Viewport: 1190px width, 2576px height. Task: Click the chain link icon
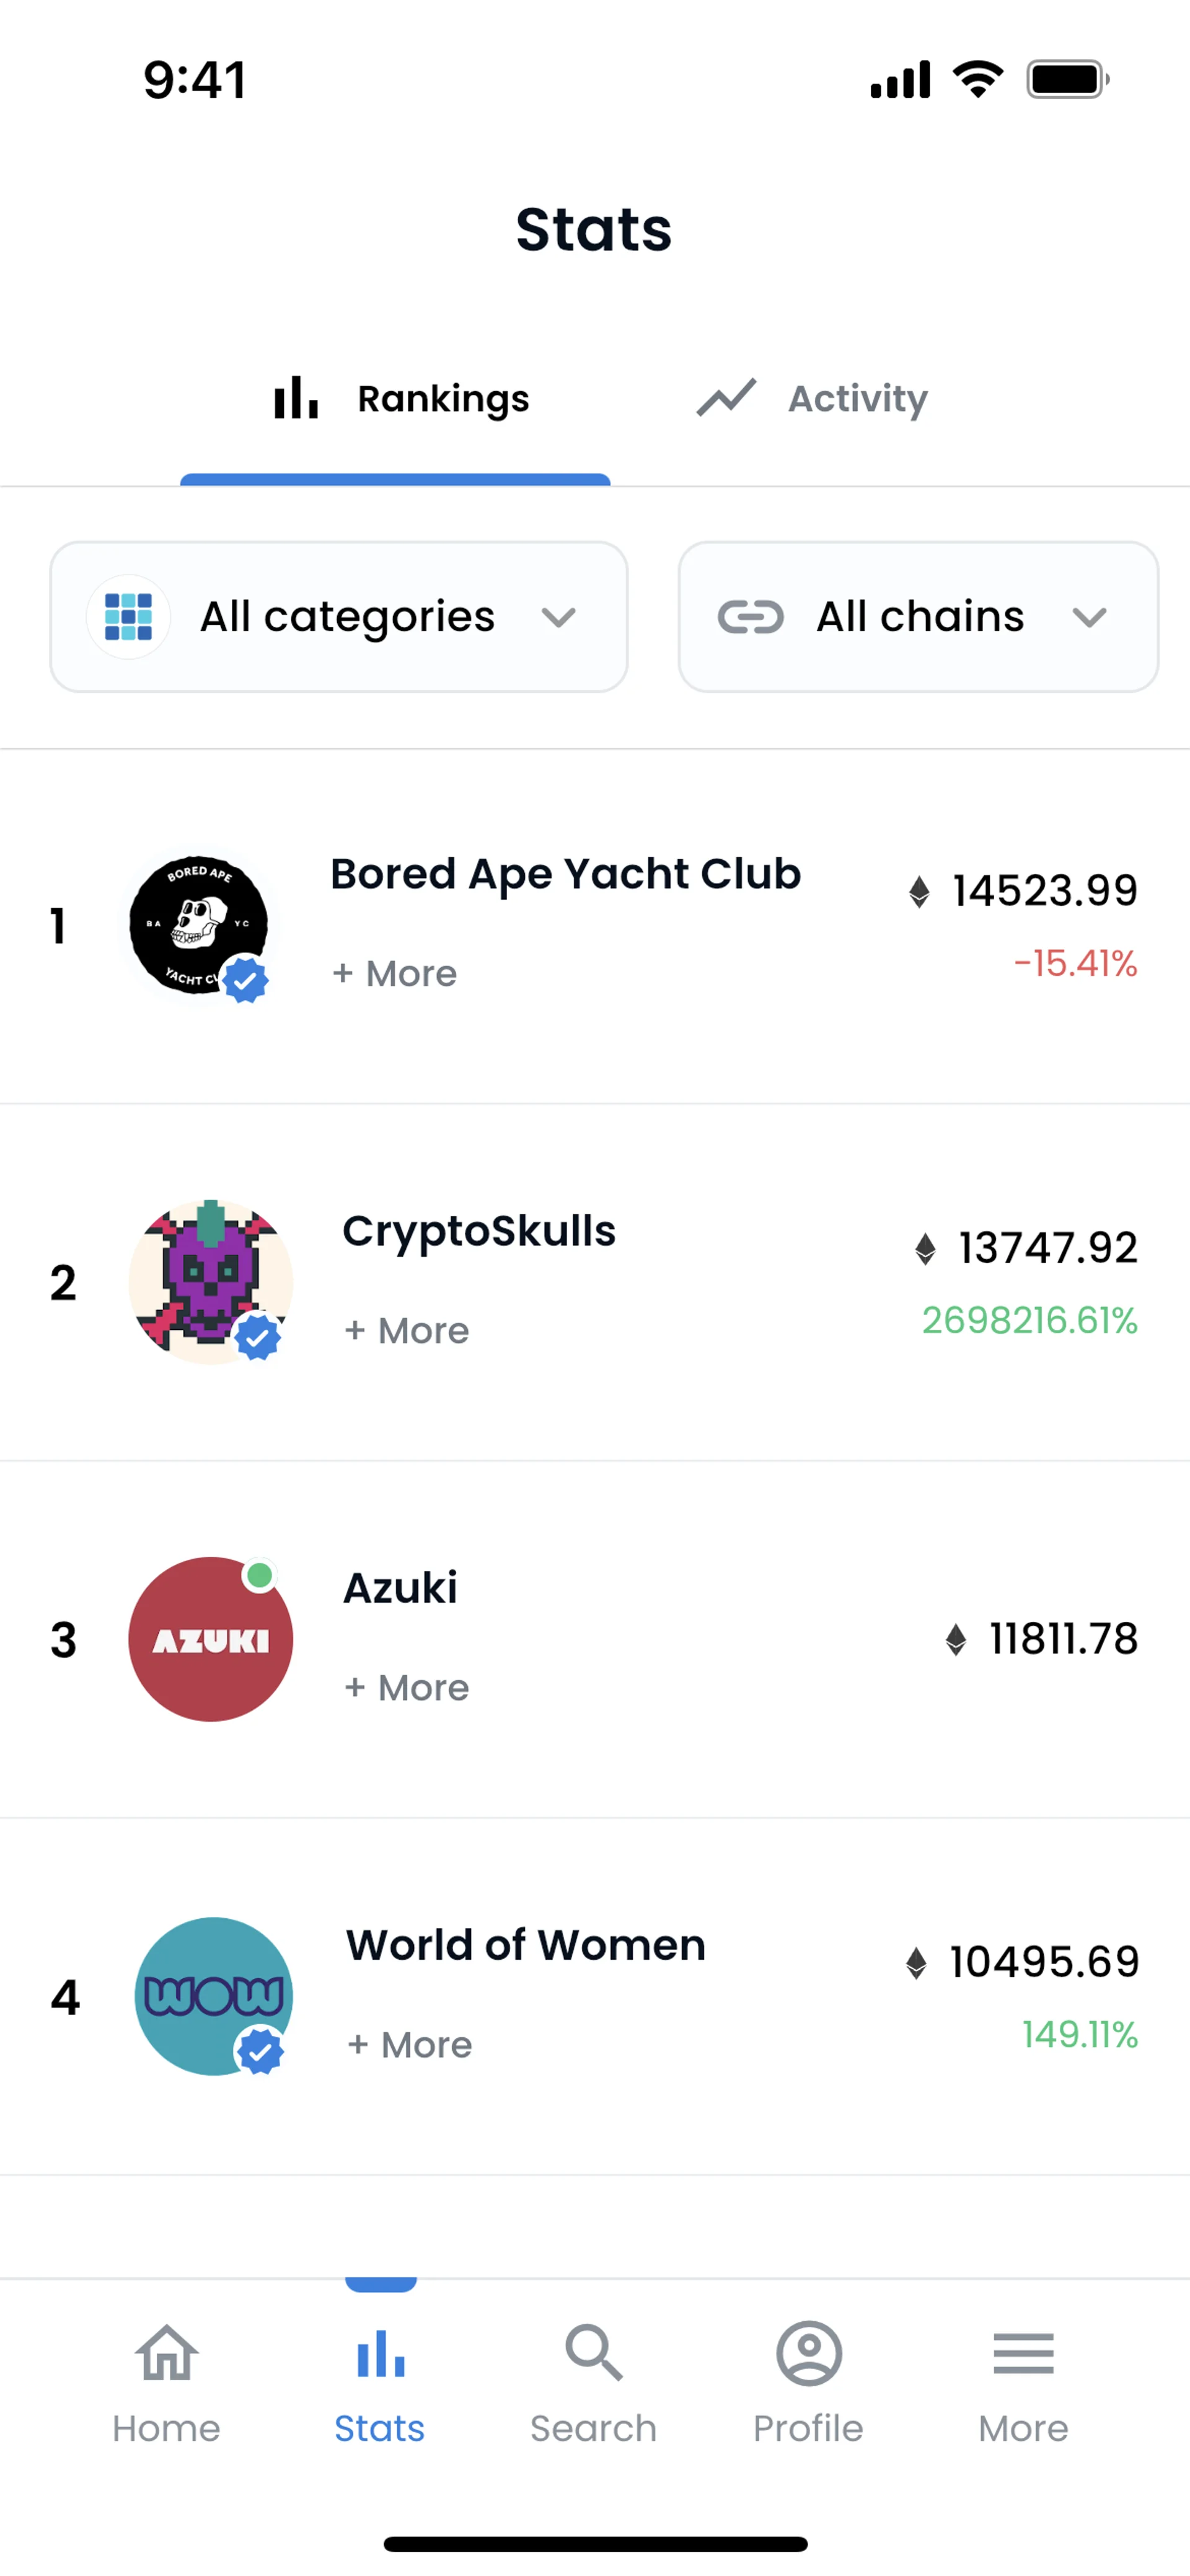750,617
